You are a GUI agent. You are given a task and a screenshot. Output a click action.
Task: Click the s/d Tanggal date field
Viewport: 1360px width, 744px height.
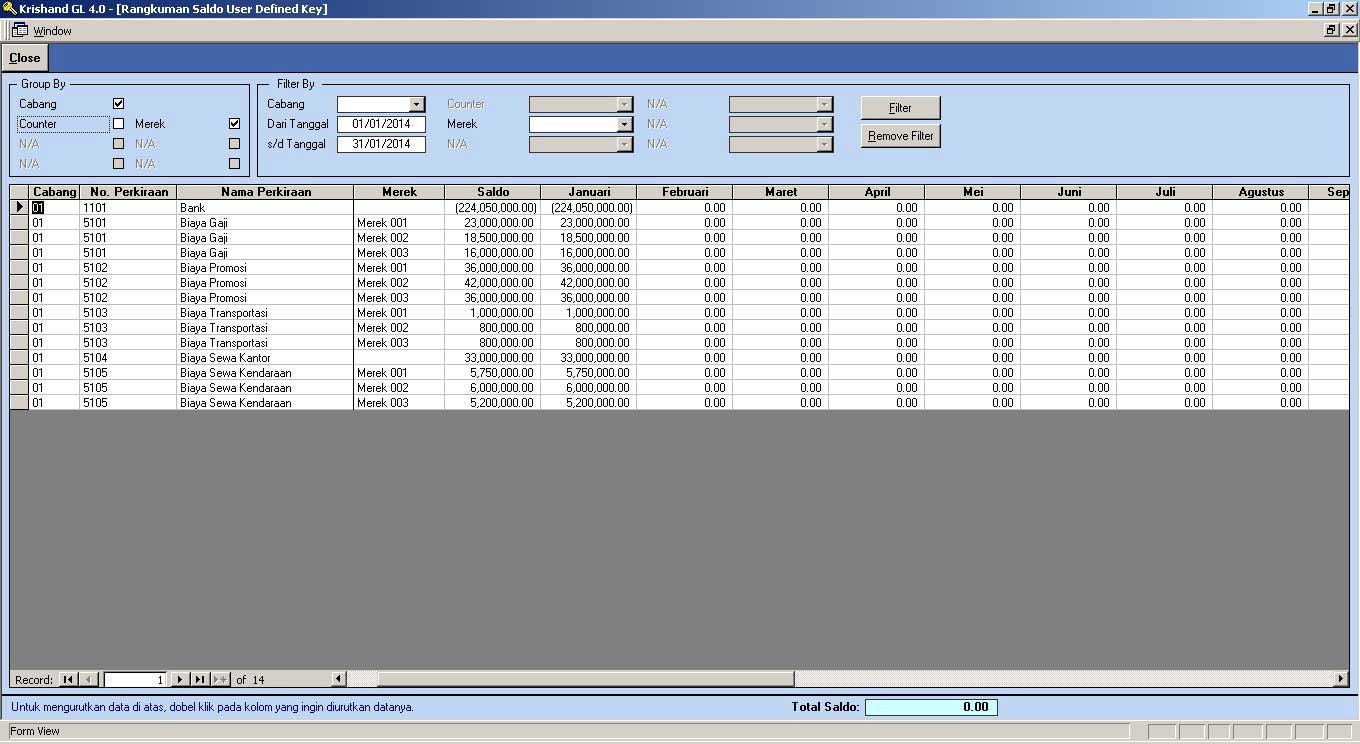(381, 144)
